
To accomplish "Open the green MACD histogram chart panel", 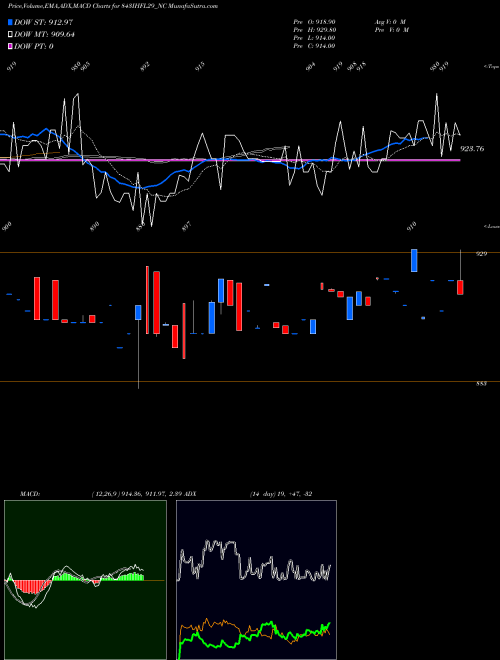I will [85, 580].
